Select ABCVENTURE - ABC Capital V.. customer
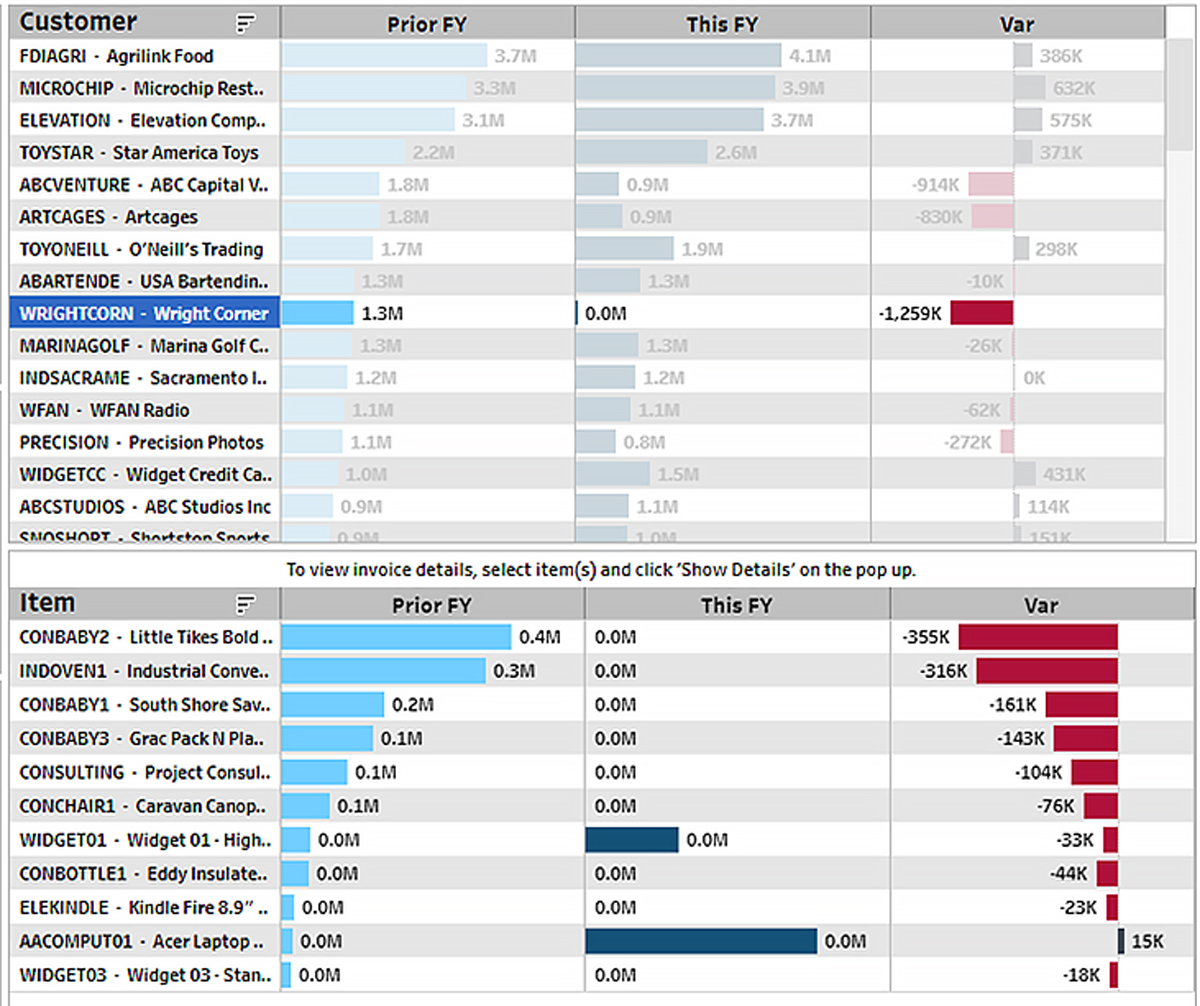The image size is (1200, 1006). click(146, 184)
